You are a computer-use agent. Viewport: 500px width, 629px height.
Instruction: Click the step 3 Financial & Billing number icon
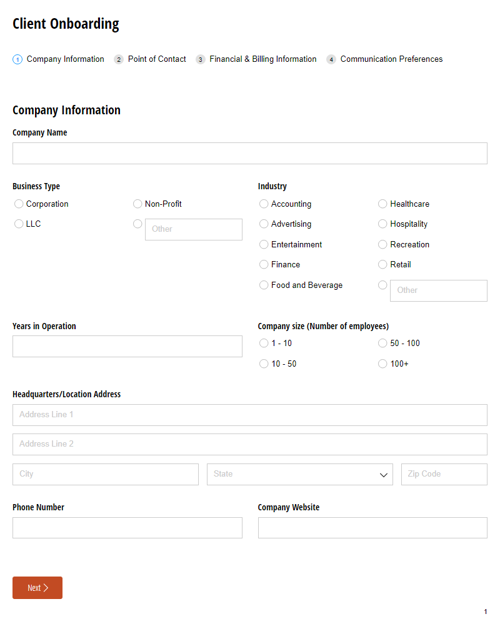click(x=200, y=59)
